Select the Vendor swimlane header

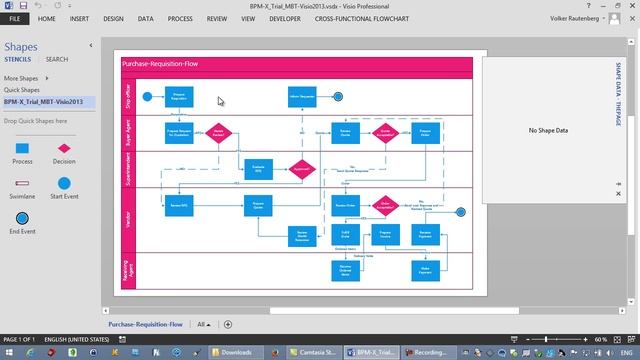(128, 220)
